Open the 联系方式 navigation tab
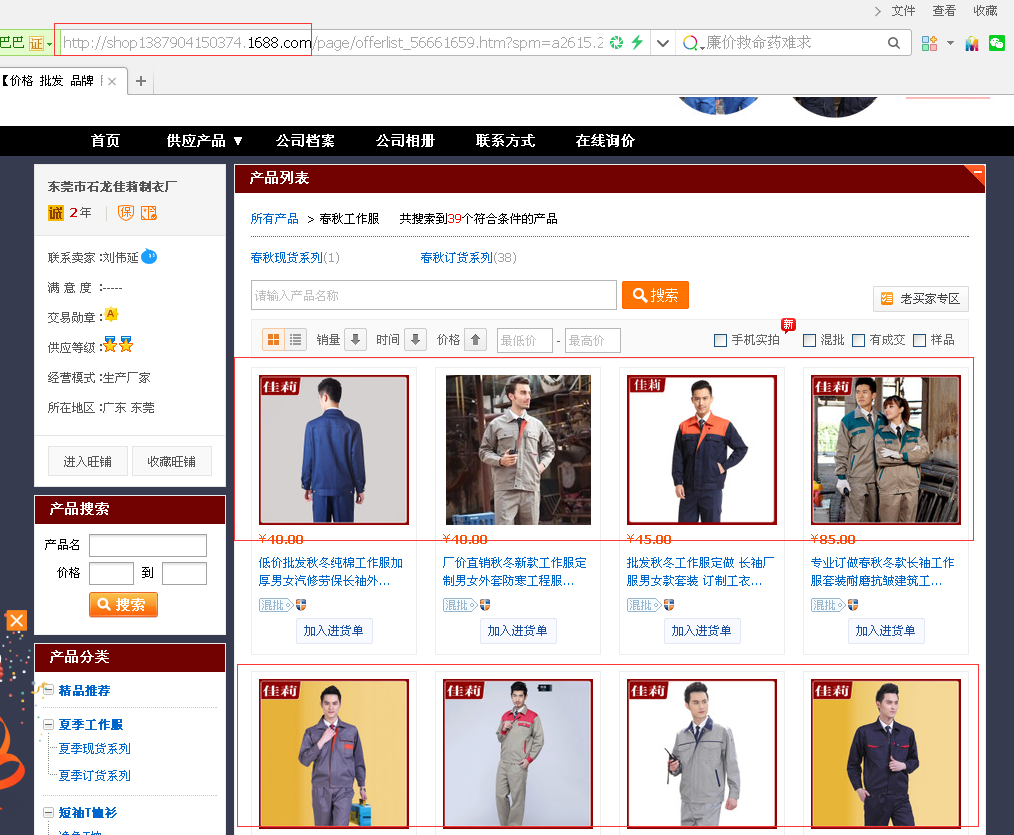This screenshot has height=835, width=1014. tap(505, 141)
